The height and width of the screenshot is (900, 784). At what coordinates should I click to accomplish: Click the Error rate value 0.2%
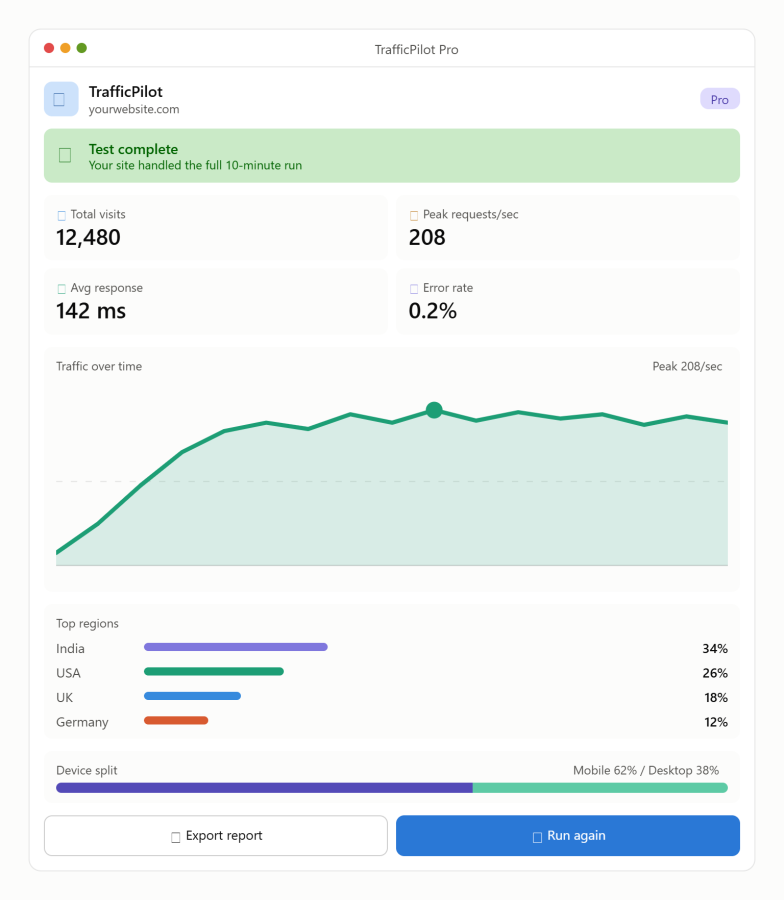[x=433, y=311]
